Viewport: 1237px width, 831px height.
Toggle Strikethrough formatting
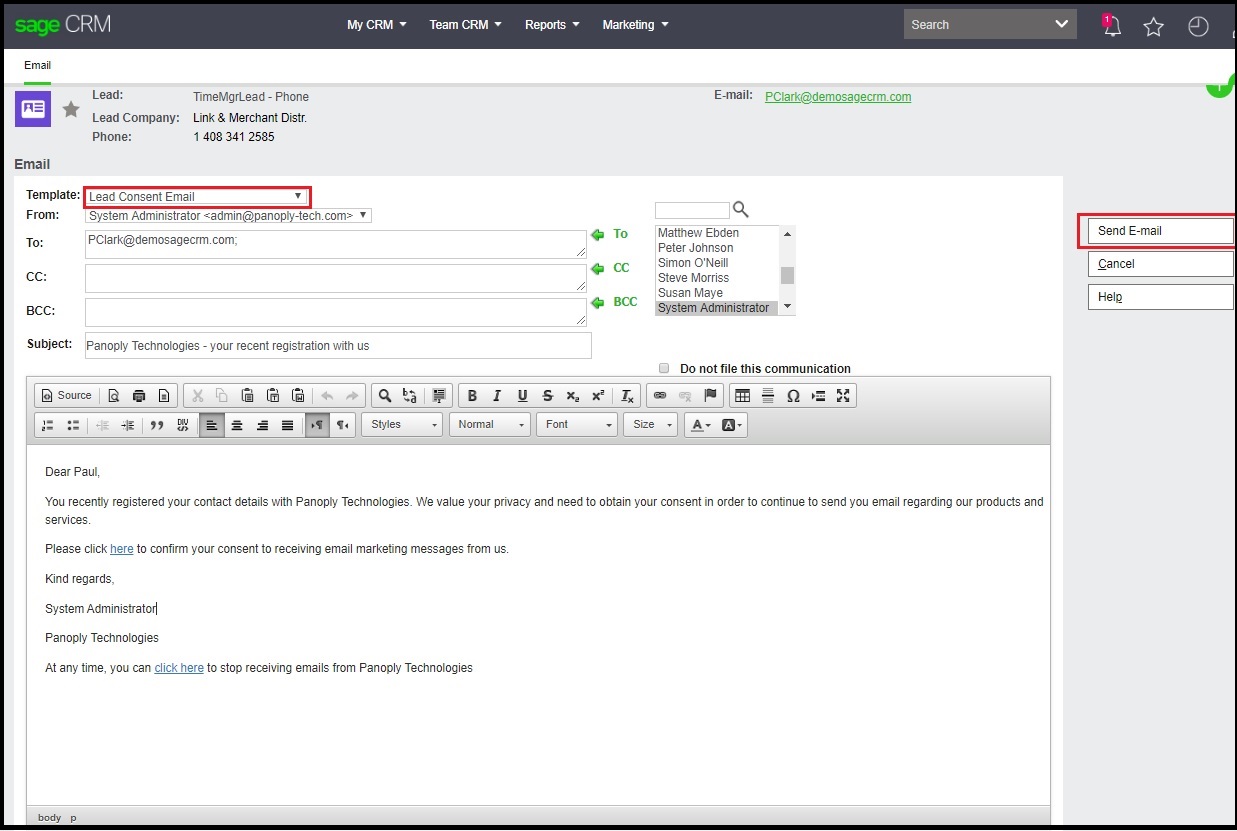point(547,395)
